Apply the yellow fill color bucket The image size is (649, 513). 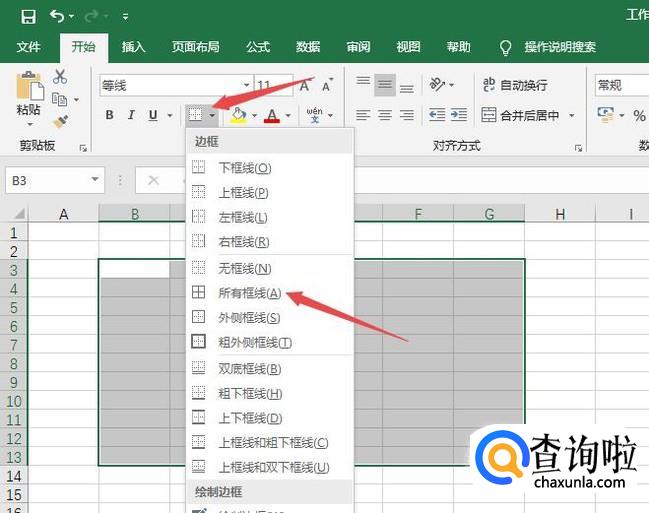click(238, 115)
